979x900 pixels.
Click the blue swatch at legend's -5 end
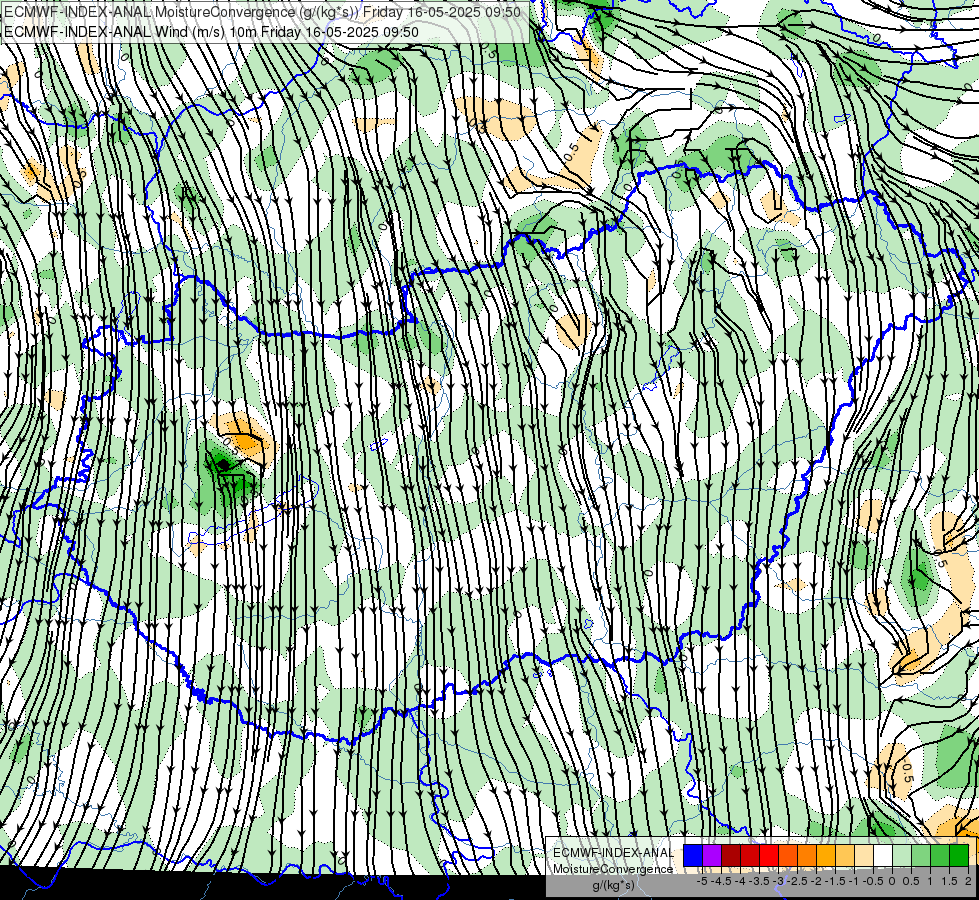click(693, 856)
